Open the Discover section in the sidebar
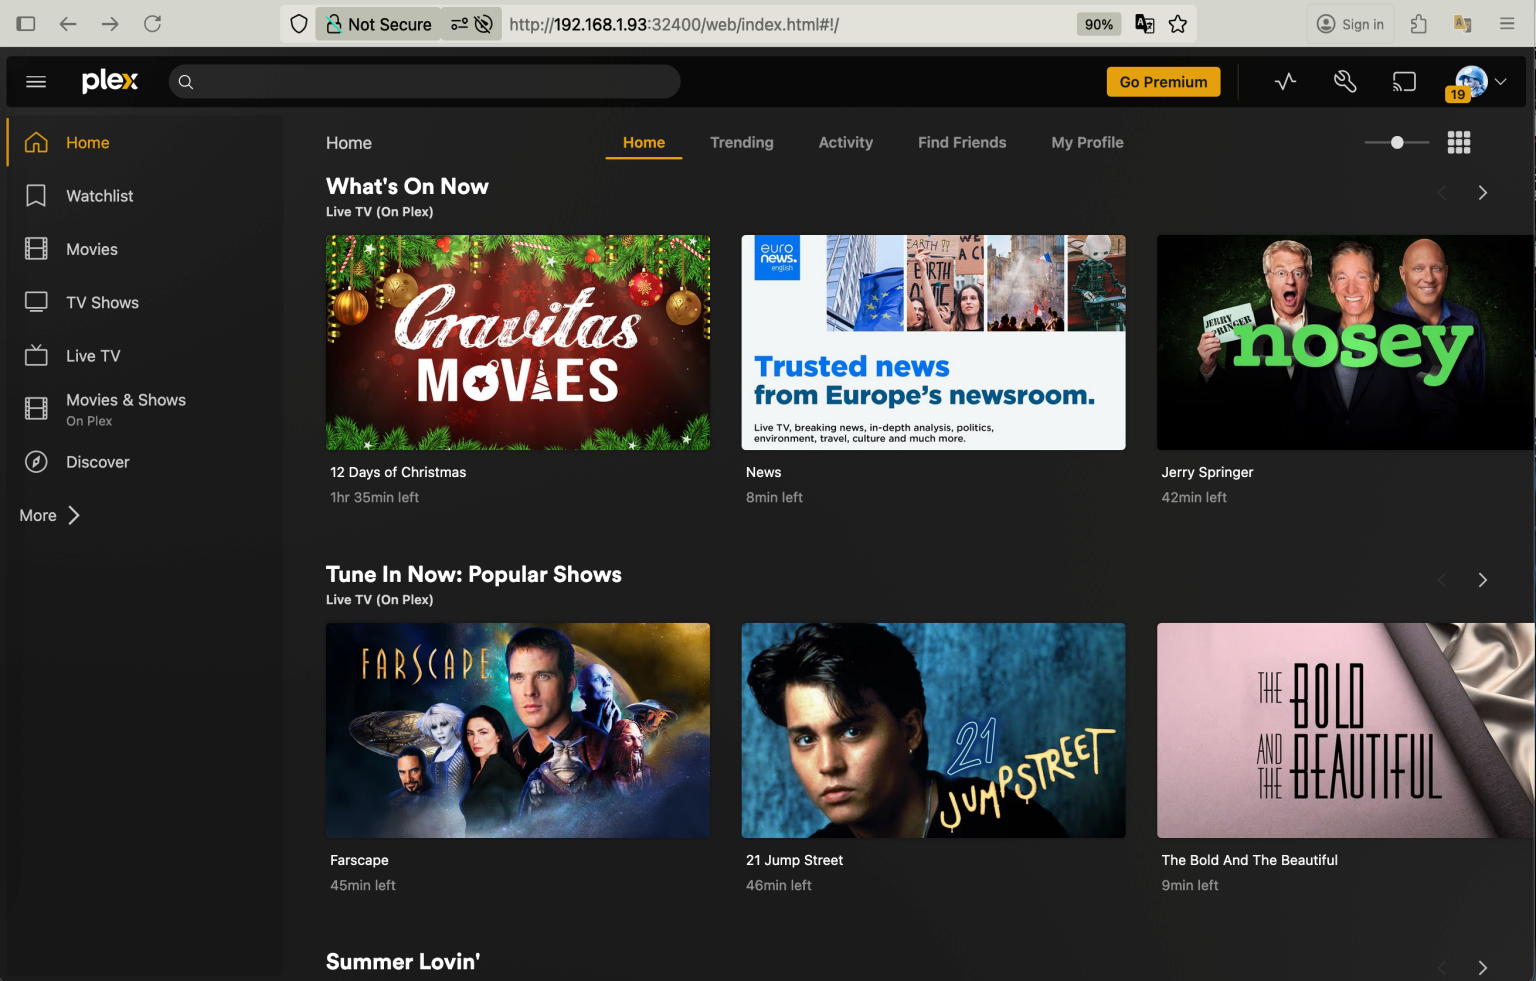 (x=97, y=461)
